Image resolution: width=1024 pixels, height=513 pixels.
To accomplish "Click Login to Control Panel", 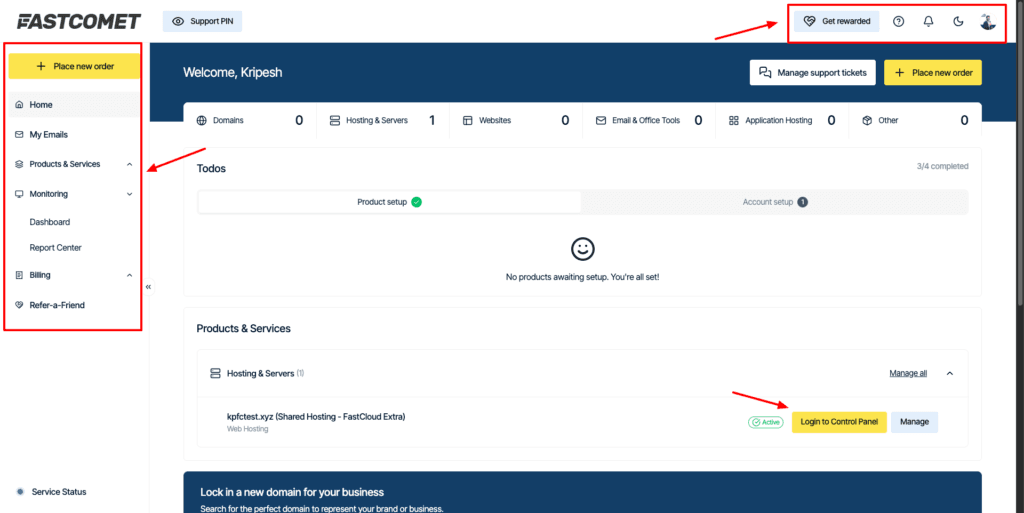I will (839, 422).
